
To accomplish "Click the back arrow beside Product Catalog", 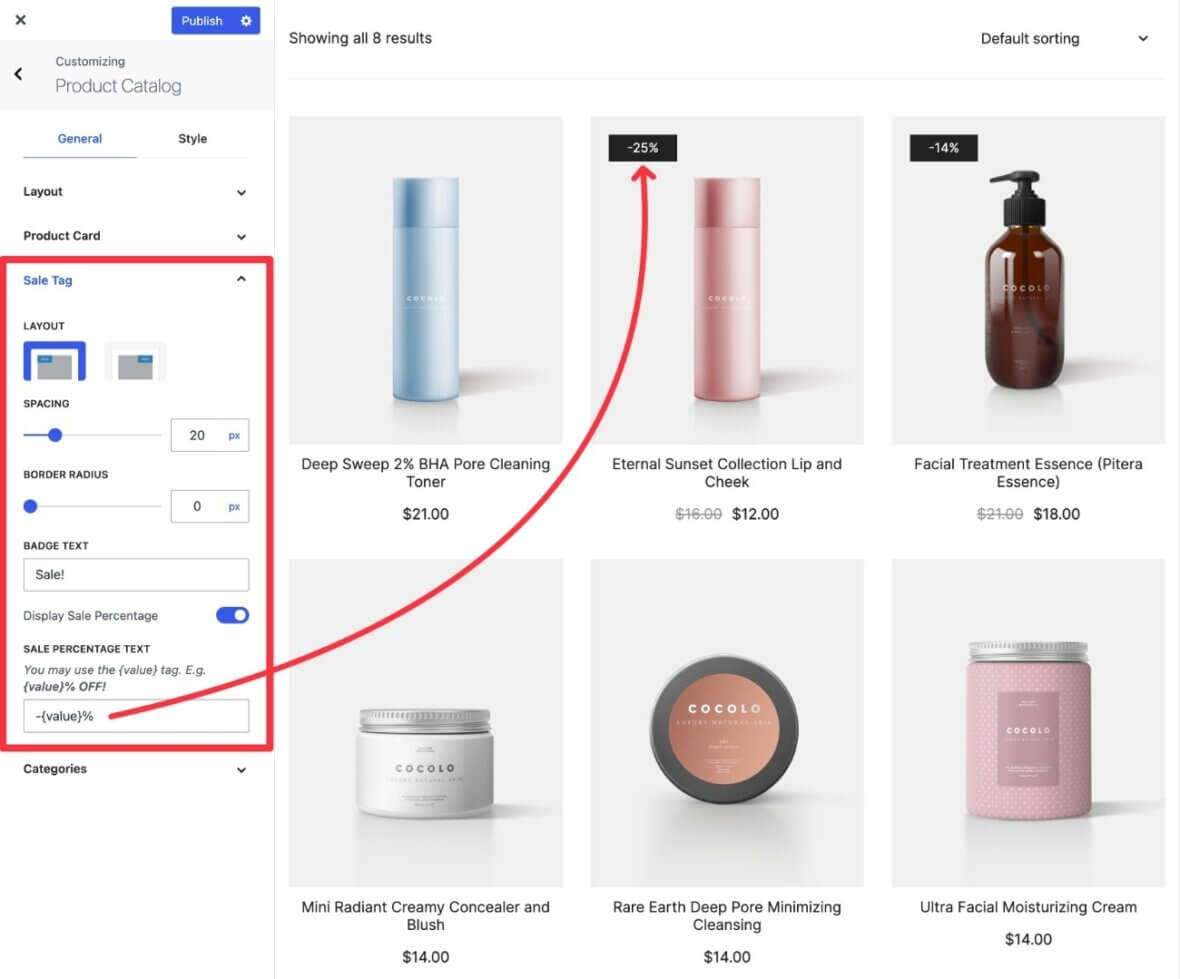I will pos(18,74).
